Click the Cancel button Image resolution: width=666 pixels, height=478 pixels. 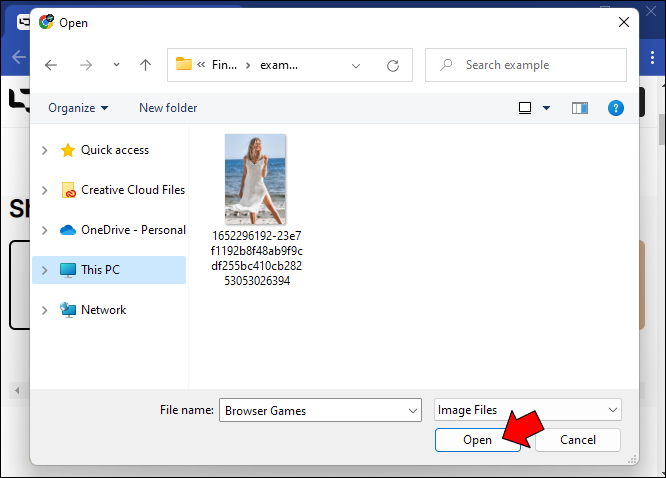click(x=578, y=440)
